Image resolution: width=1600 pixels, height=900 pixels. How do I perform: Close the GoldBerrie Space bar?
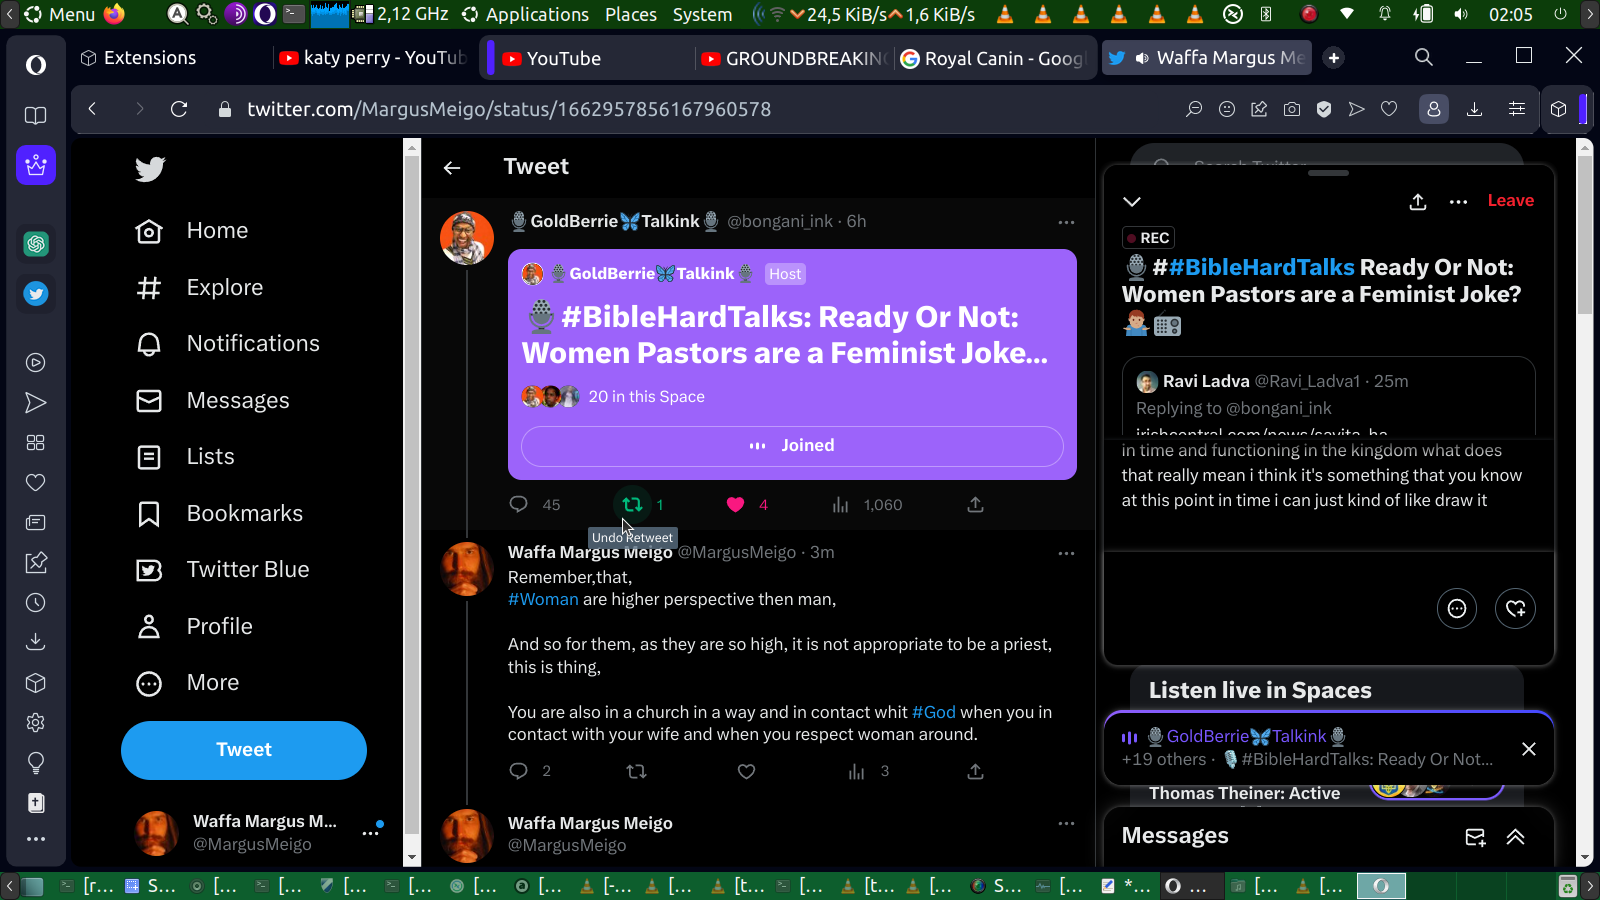click(x=1529, y=749)
